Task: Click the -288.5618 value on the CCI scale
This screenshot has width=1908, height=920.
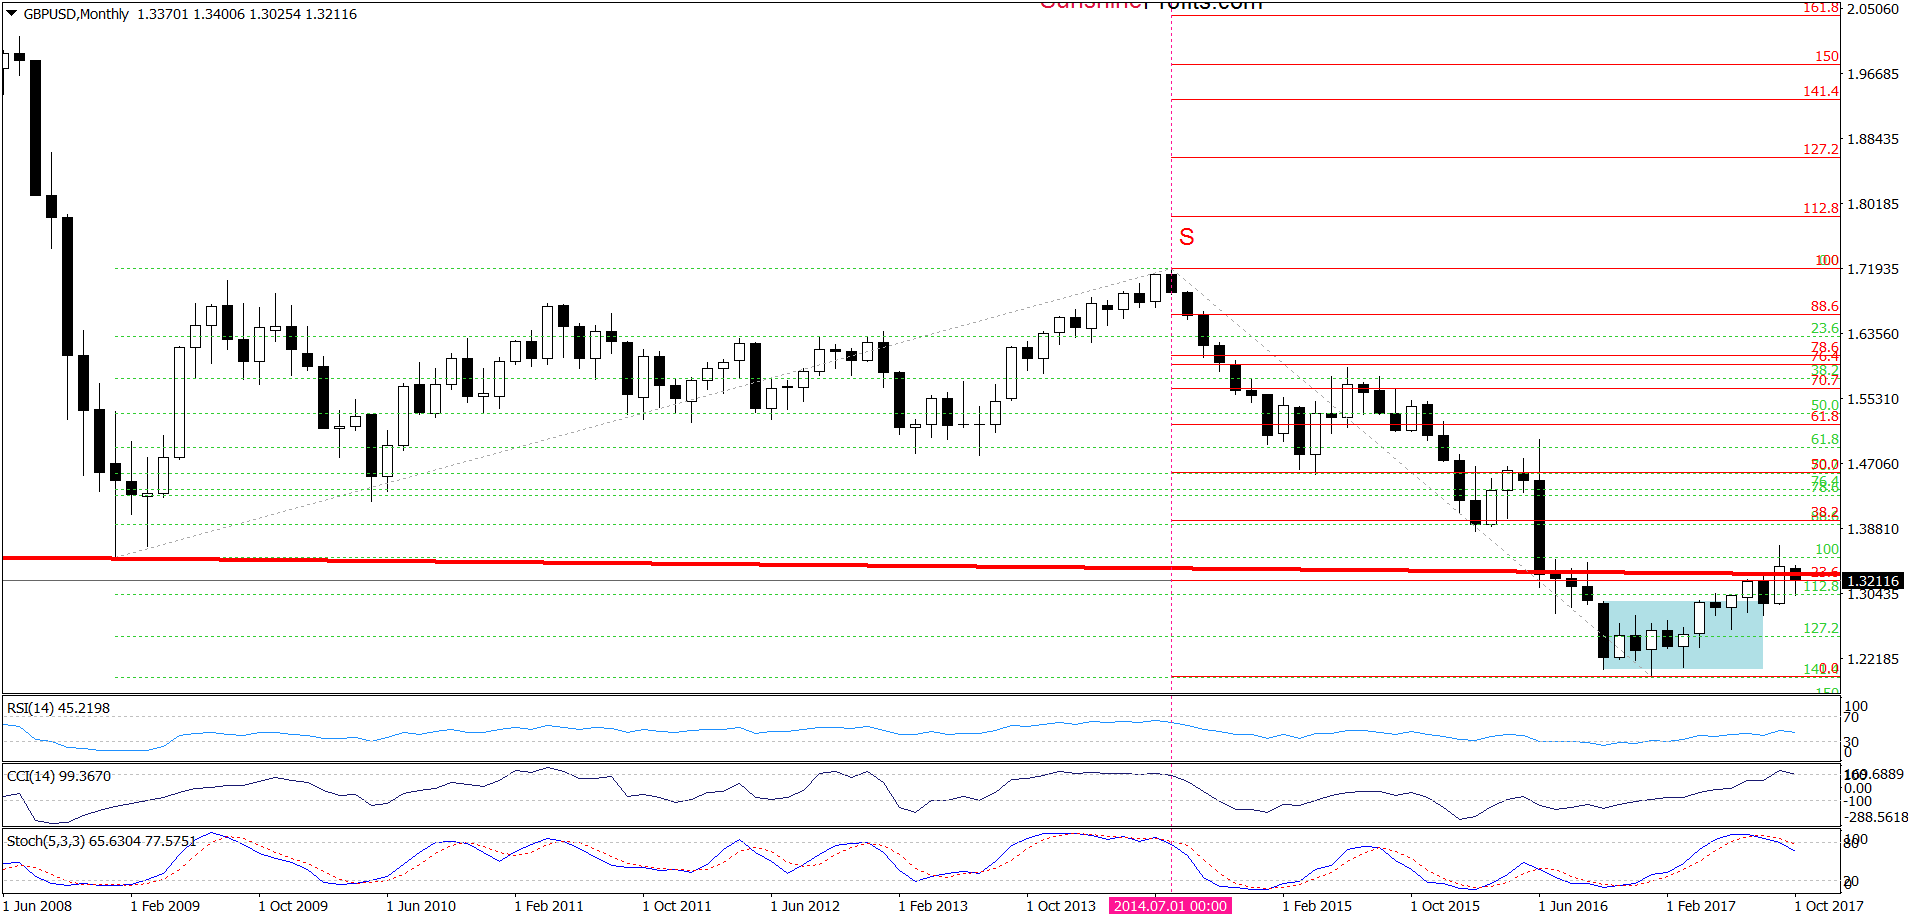Action: pos(1877,817)
